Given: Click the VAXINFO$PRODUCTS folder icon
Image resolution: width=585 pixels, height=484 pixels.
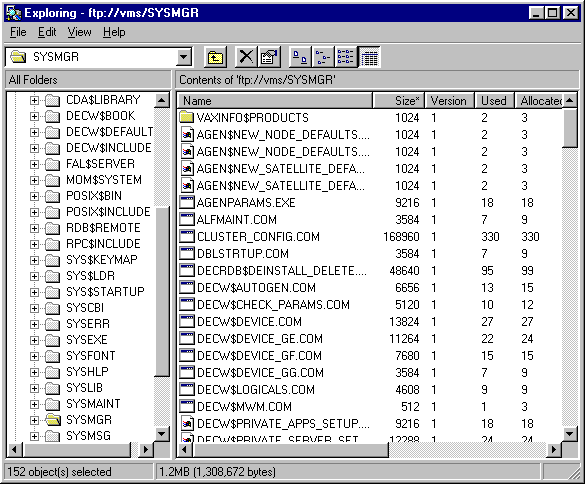Looking at the screenshot, I should [x=187, y=118].
